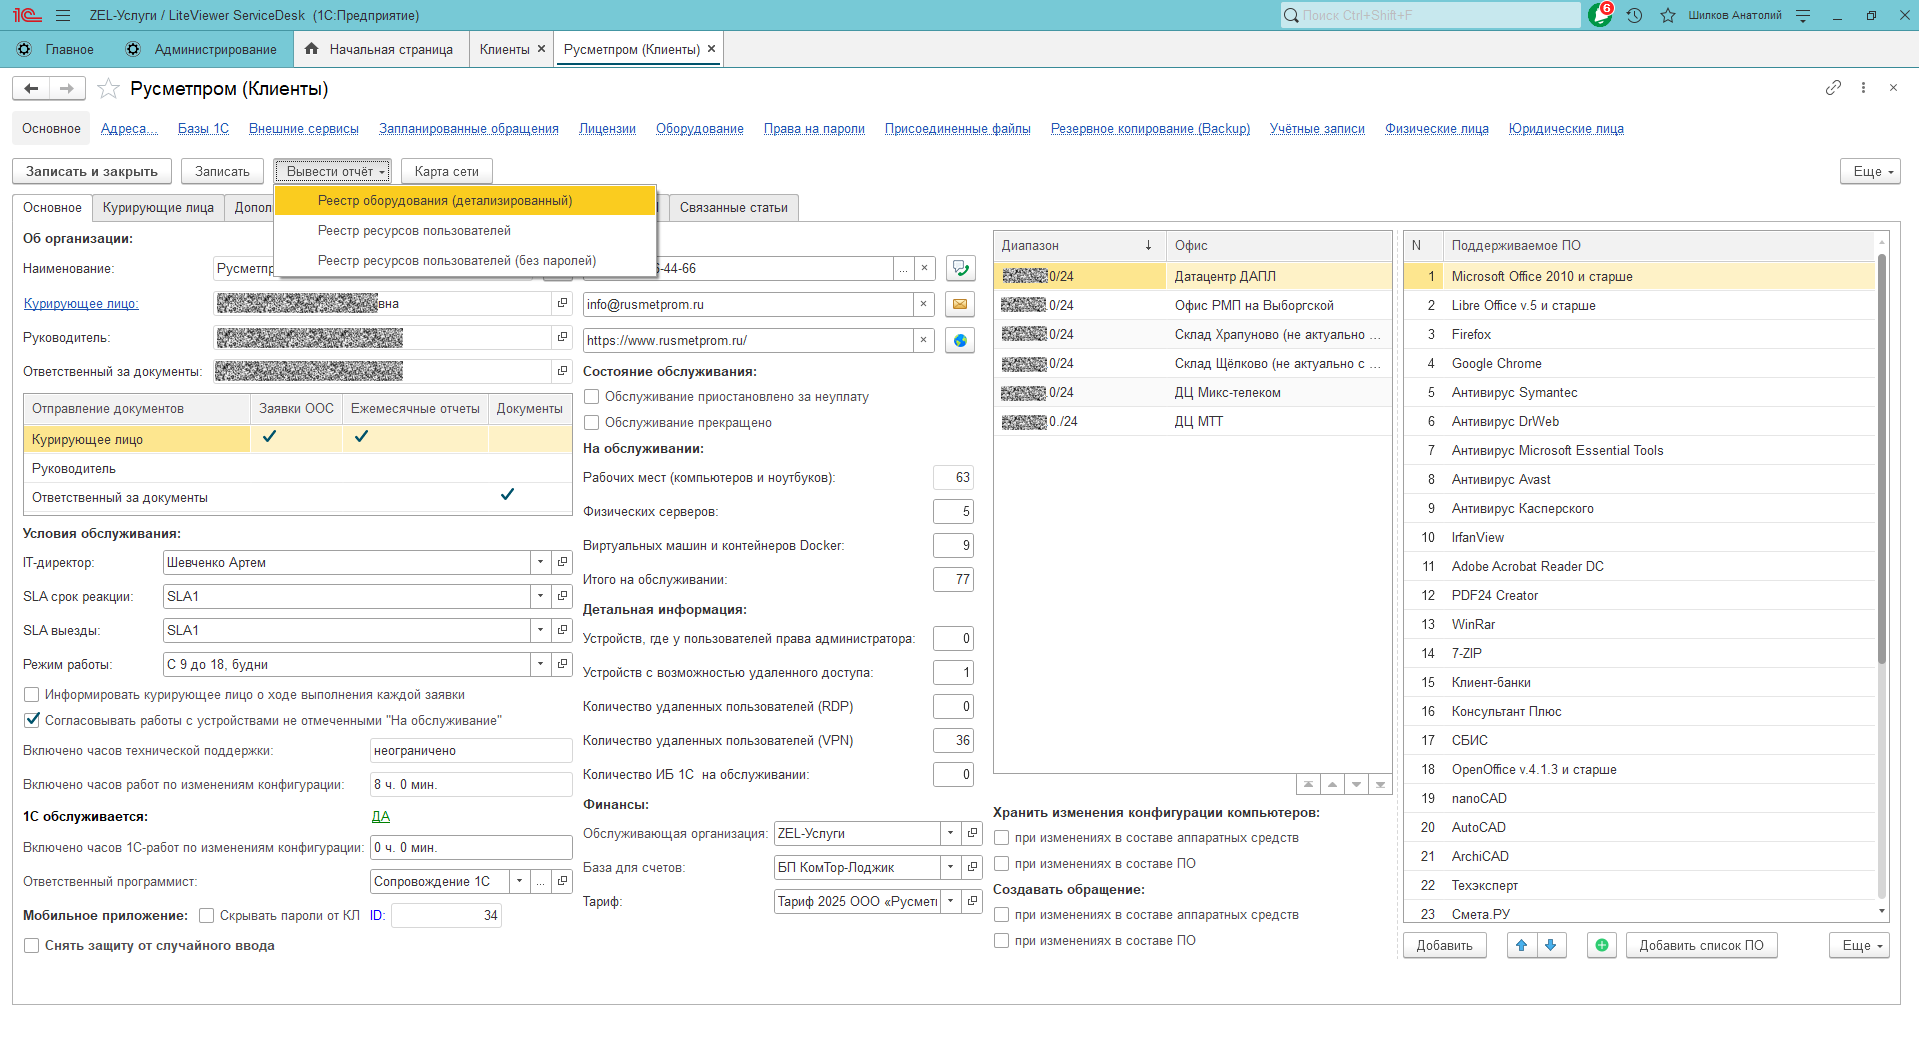
Task: Open notifications bell with badge 6
Action: pos(1600,15)
